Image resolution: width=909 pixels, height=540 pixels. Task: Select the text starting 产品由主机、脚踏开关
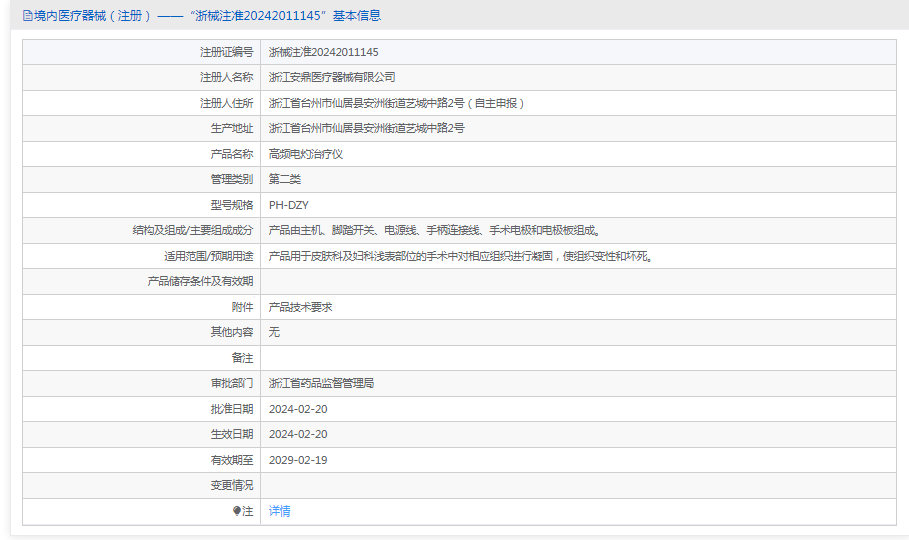(x=435, y=230)
